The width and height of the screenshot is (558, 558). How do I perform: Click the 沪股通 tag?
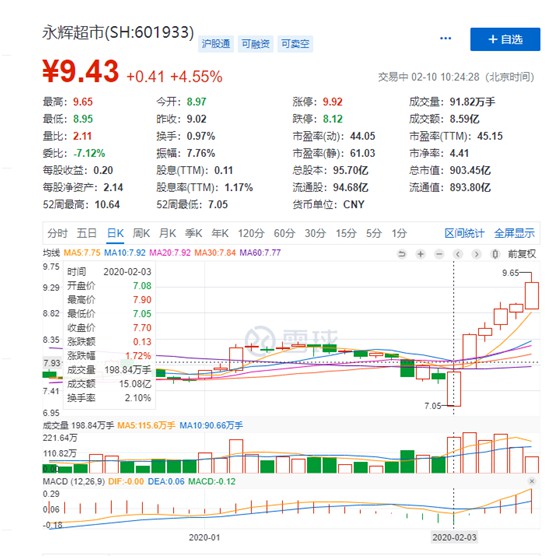click(216, 44)
